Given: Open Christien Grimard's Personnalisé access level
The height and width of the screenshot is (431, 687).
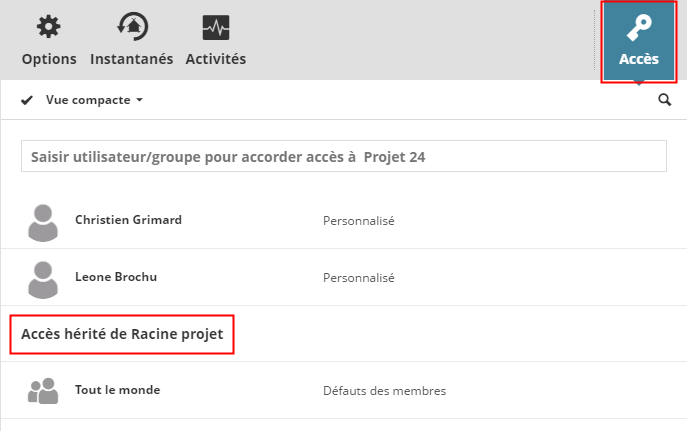Looking at the screenshot, I should coord(358,221).
